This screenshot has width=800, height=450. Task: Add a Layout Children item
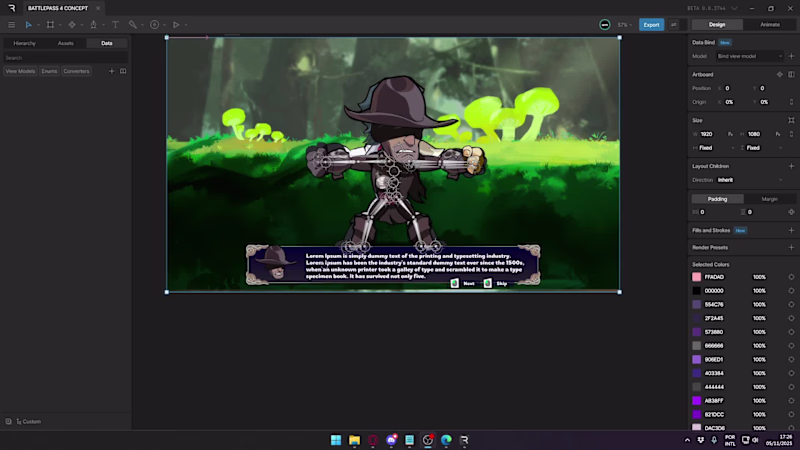791,166
